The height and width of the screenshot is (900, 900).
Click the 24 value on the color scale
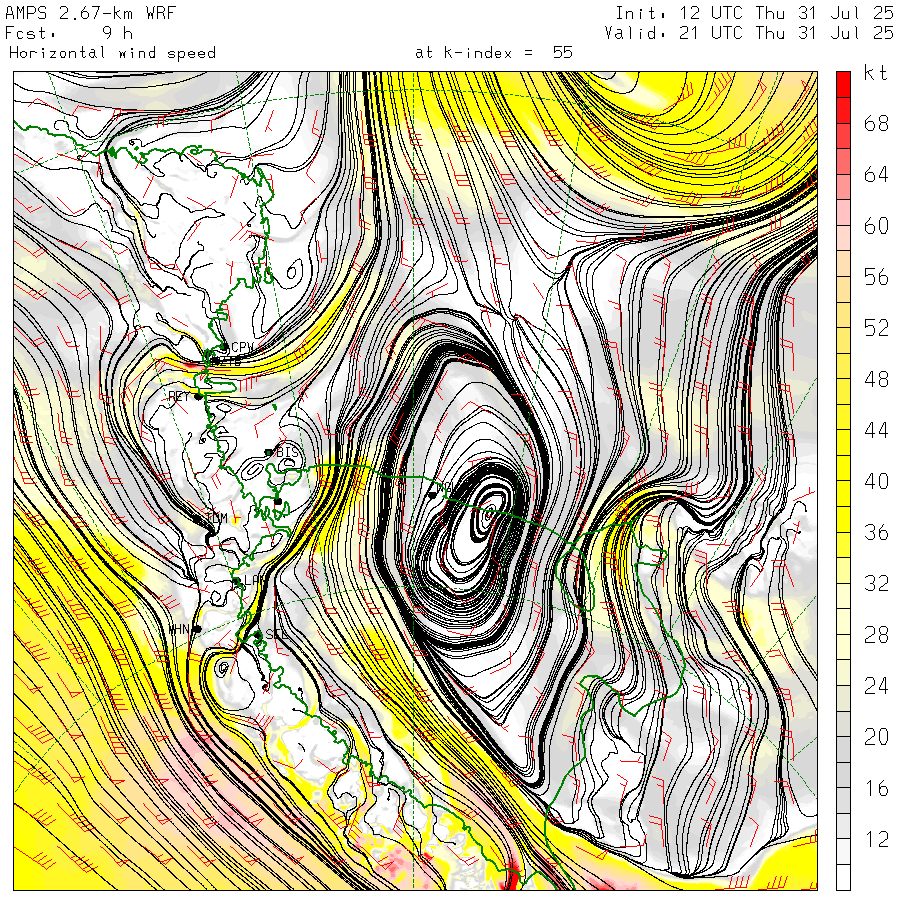click(x=876, y=686)
